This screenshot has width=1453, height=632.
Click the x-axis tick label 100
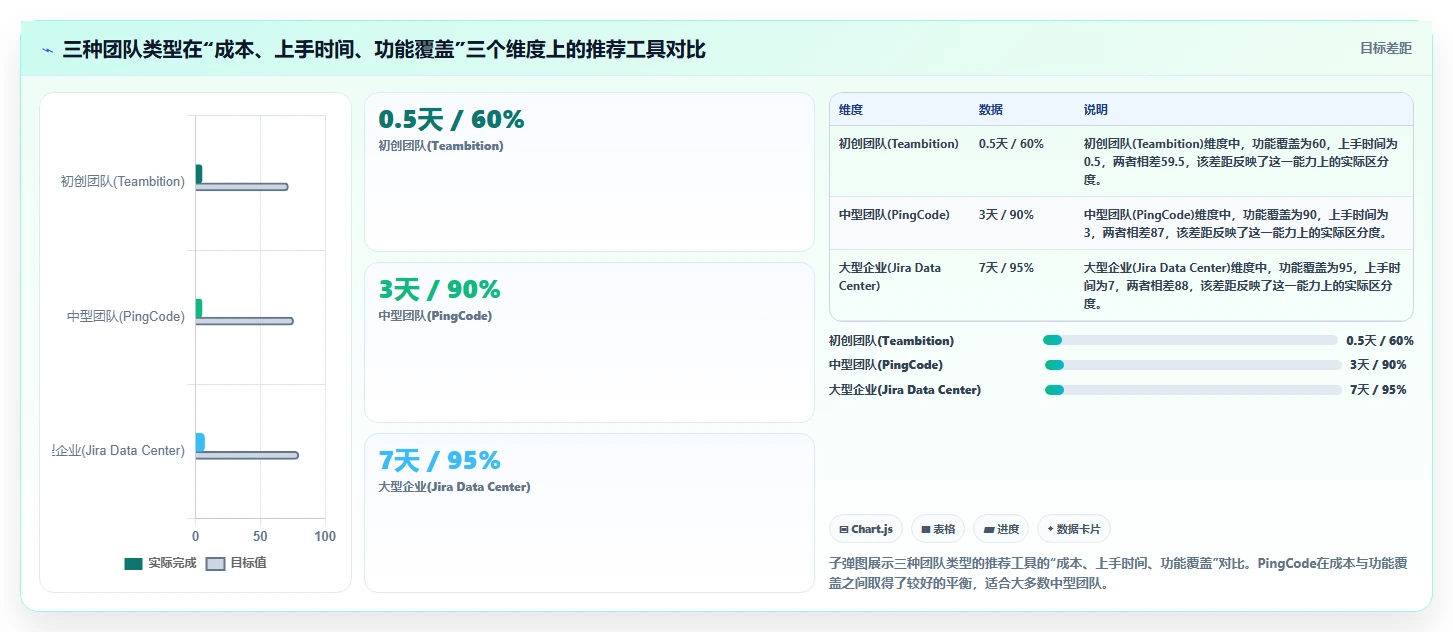click(x=325, y=537)
